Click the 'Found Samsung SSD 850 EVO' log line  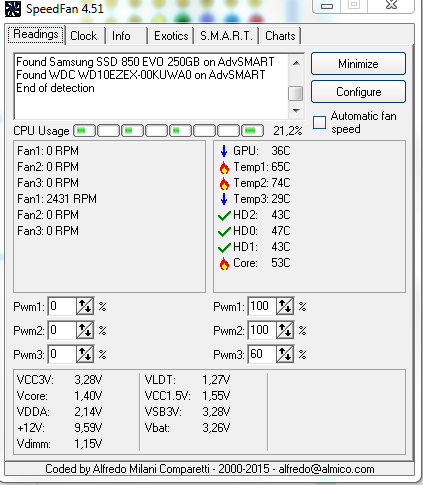click(145, 62)
